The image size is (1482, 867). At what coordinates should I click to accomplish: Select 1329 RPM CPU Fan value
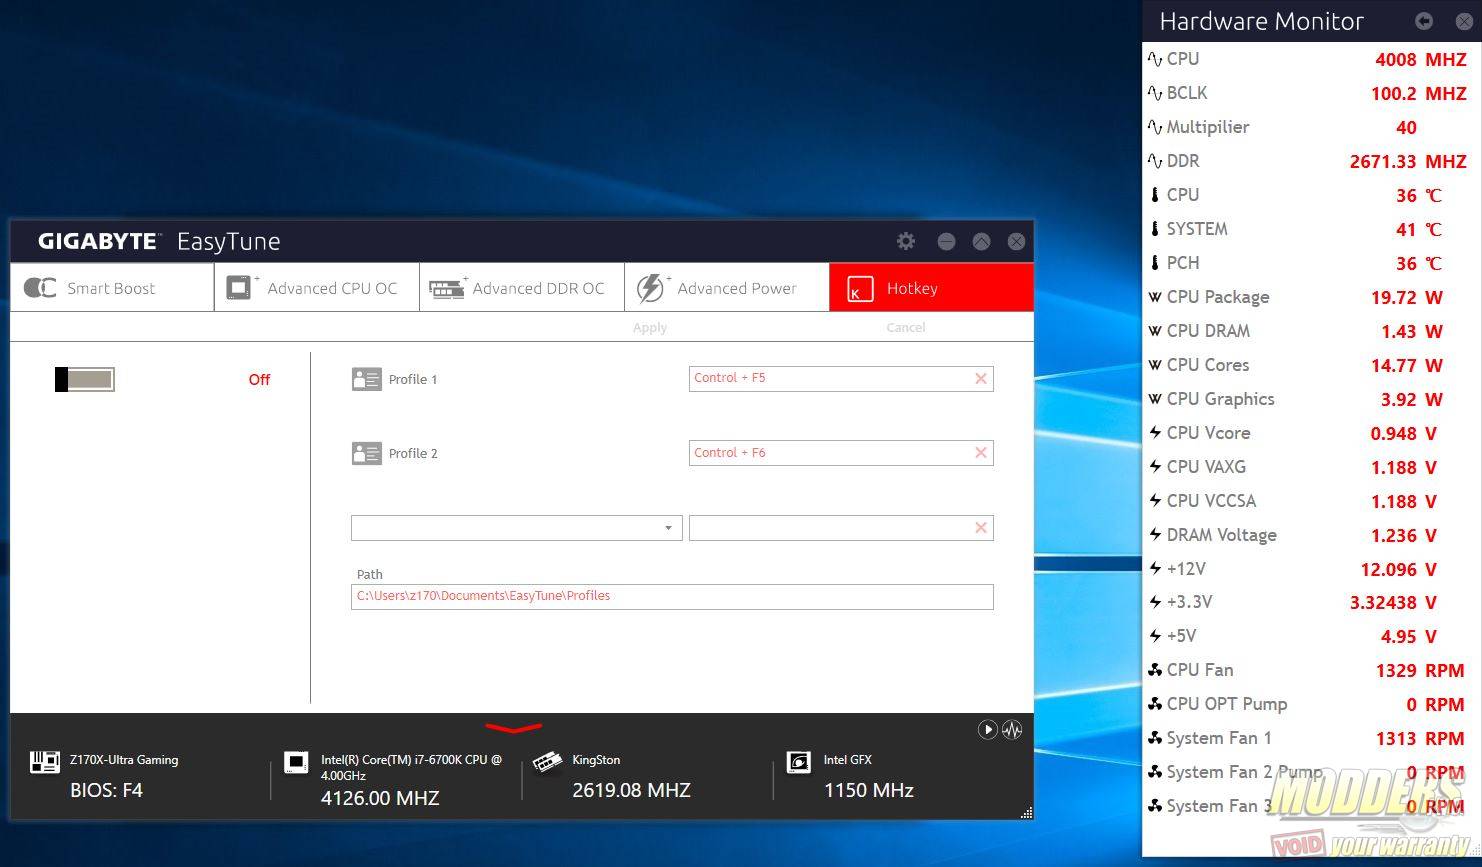[x=1420, y=671]
